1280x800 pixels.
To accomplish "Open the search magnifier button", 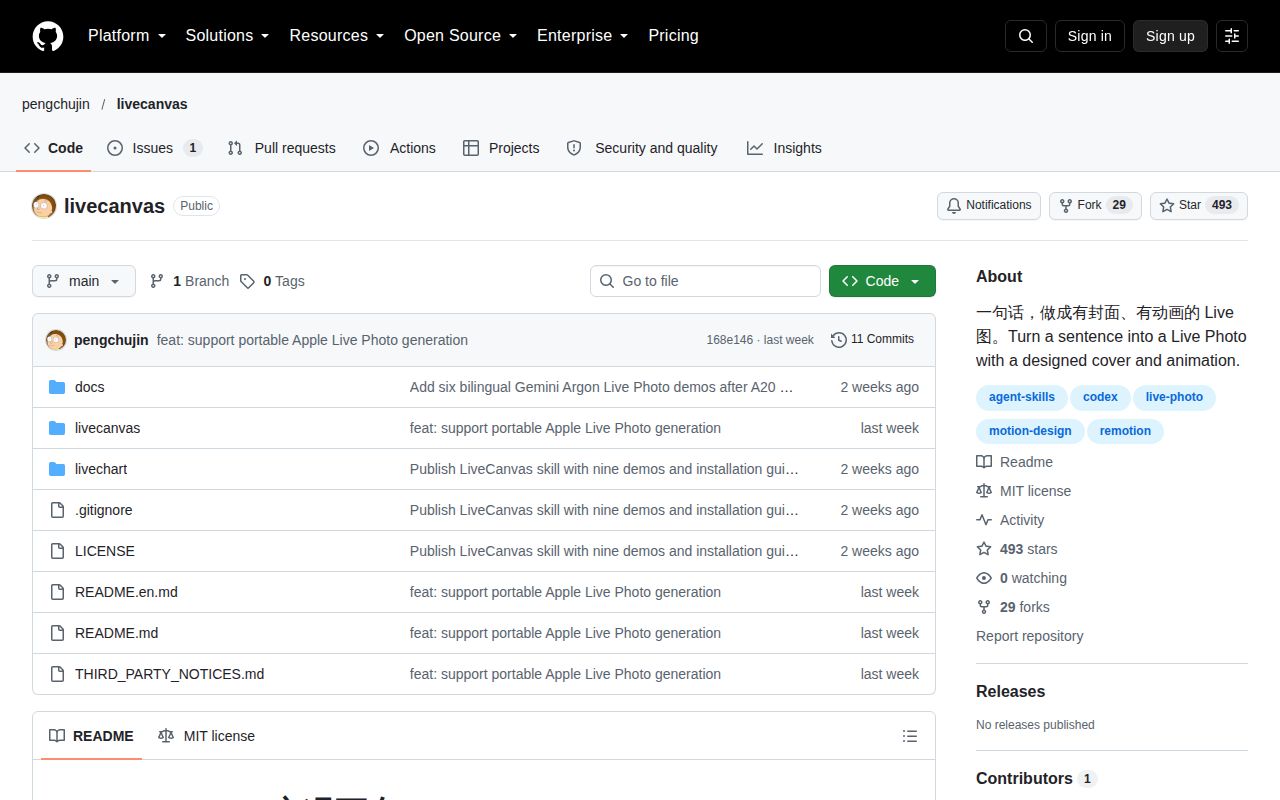I will click(x=1026, y=36).
